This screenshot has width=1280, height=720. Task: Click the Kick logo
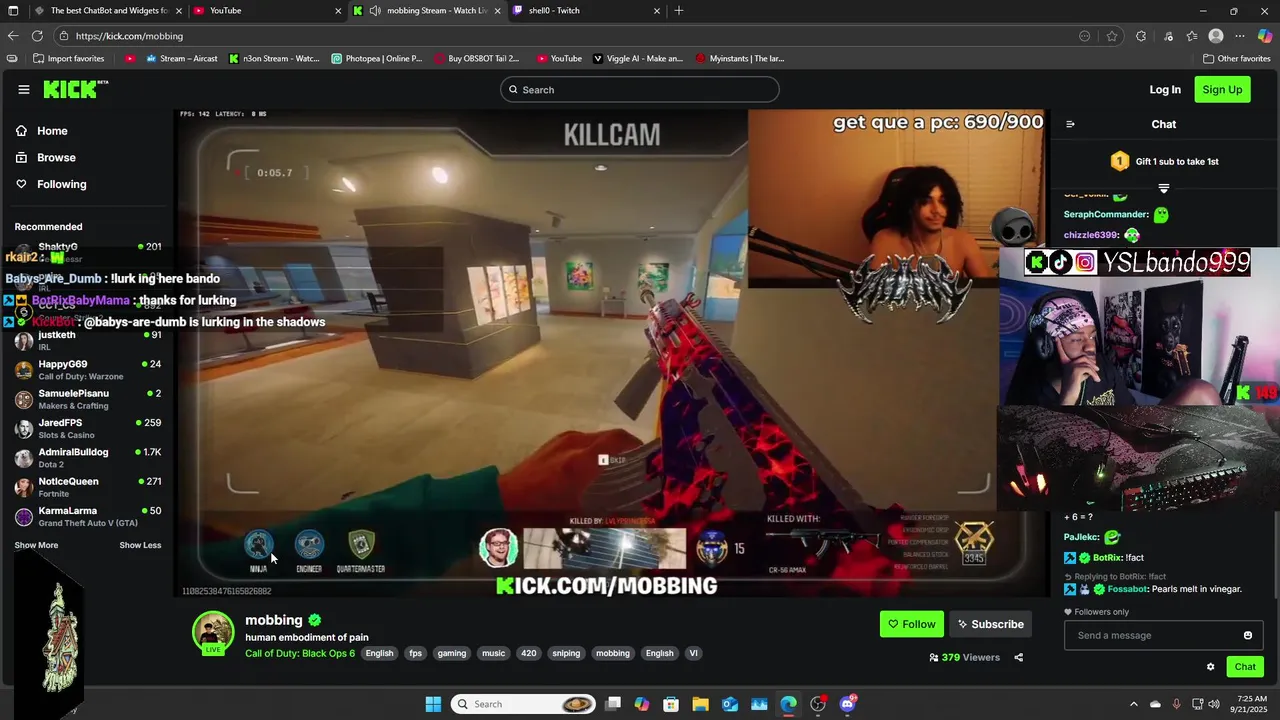pos(75,90)
